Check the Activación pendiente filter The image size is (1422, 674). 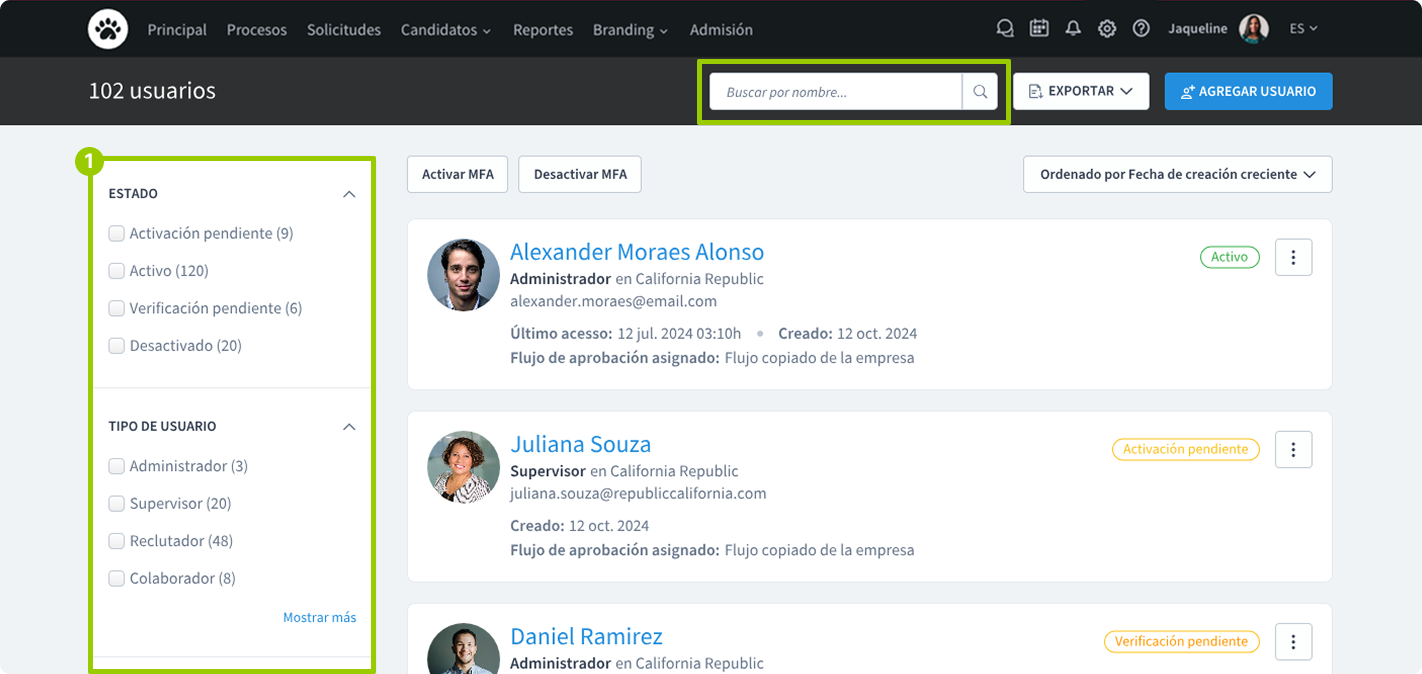(117, 233)
